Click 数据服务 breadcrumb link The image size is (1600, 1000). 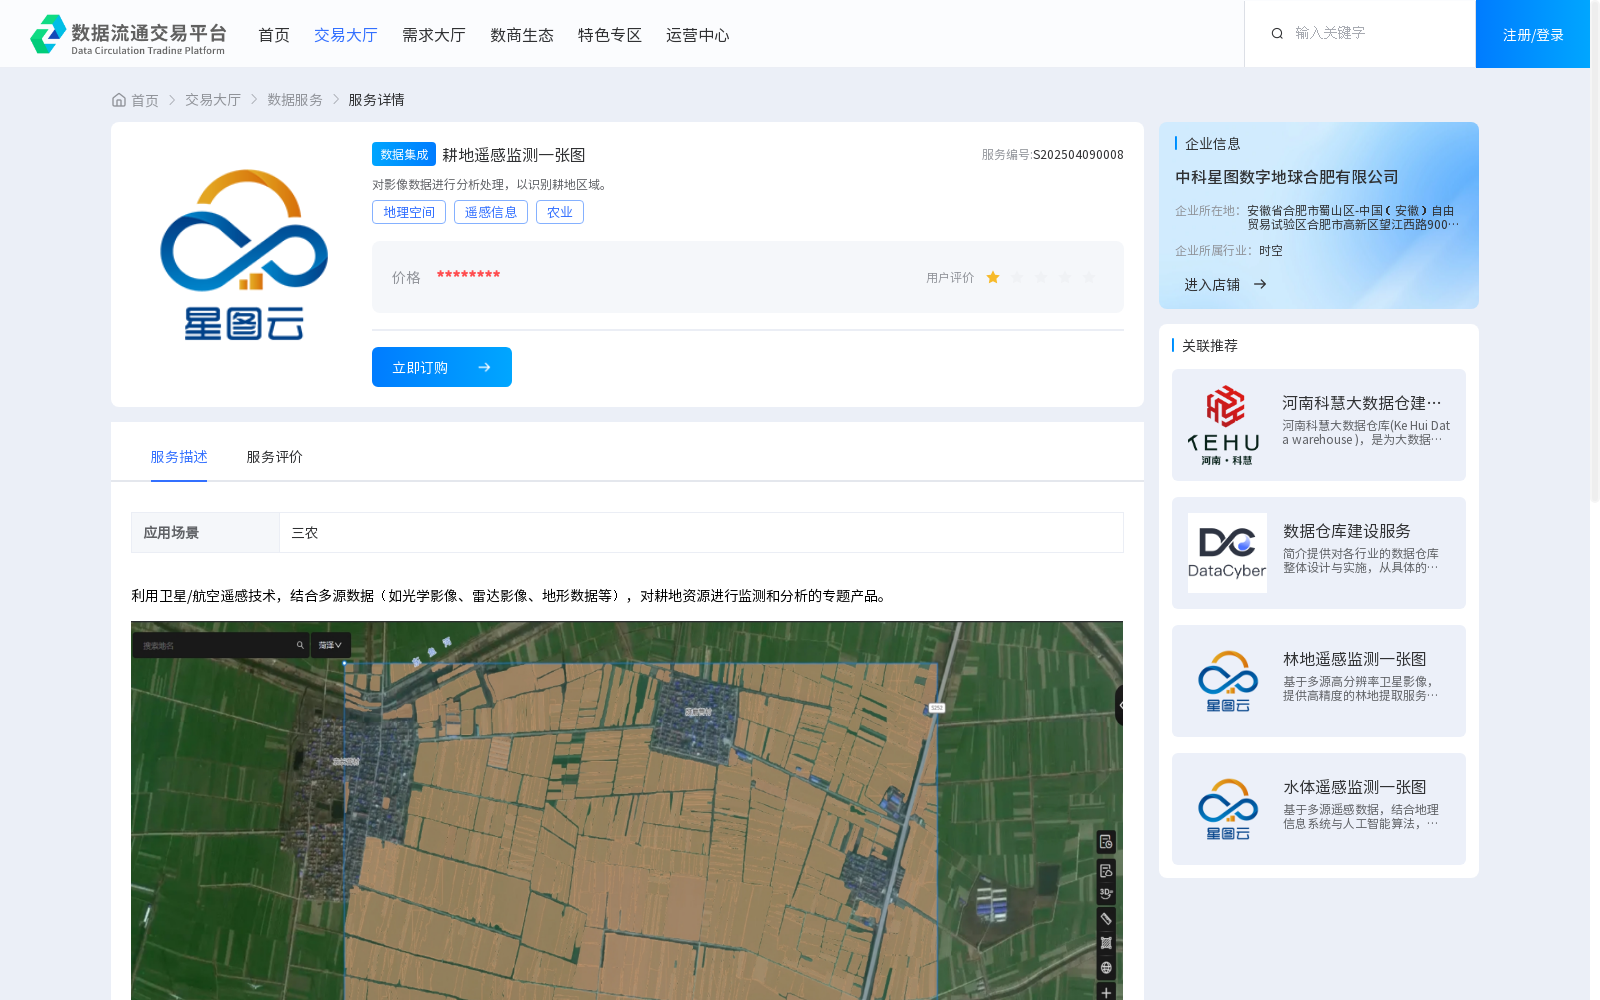click(x=295, y=100)
